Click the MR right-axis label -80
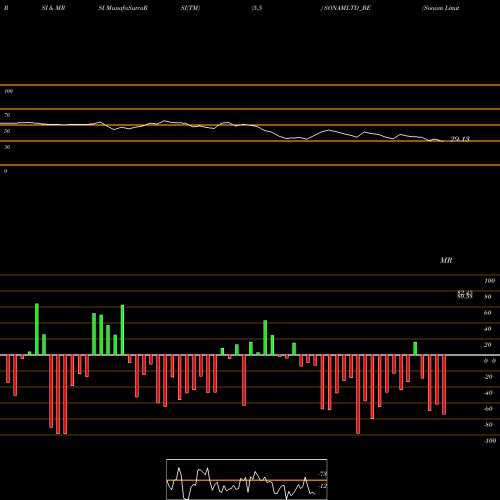This screenshot has height=500, width=500. [488, 425]
